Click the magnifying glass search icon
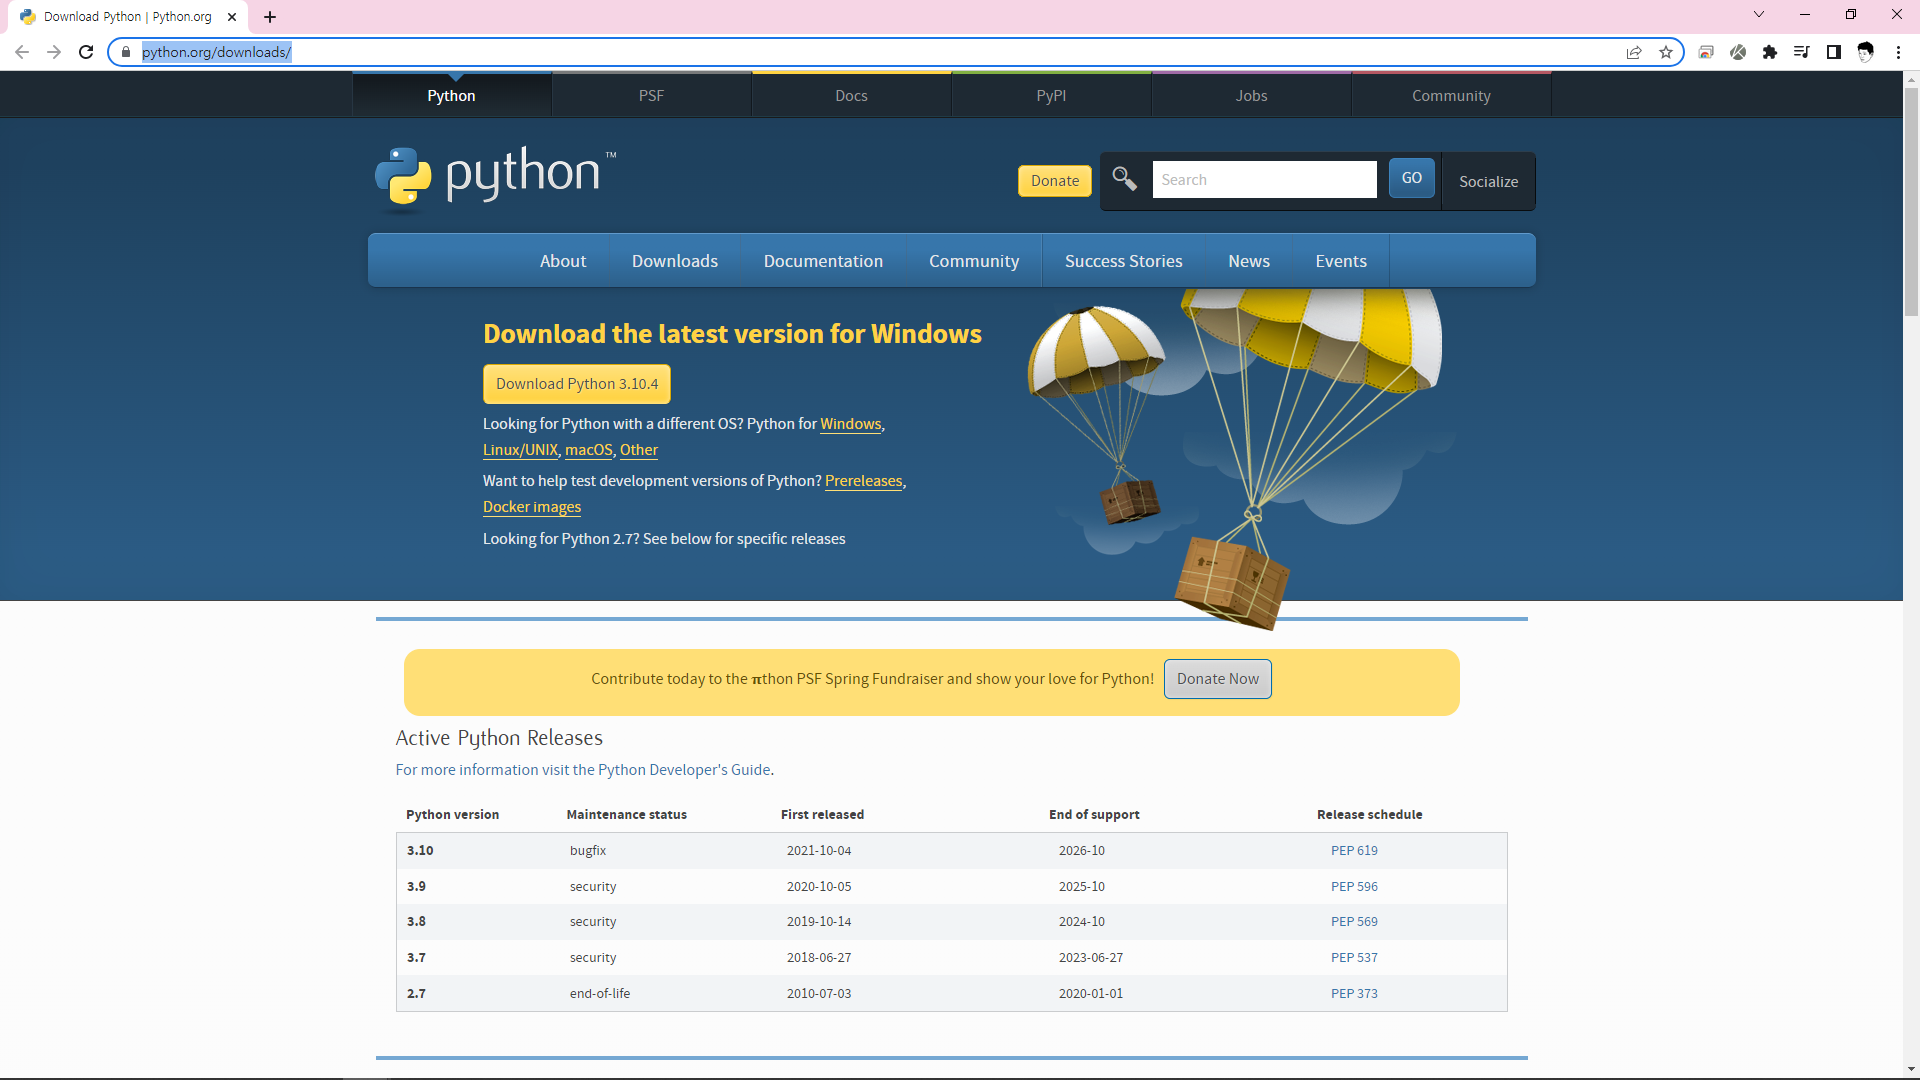 pyautogui.click(x=1124, y=179)
